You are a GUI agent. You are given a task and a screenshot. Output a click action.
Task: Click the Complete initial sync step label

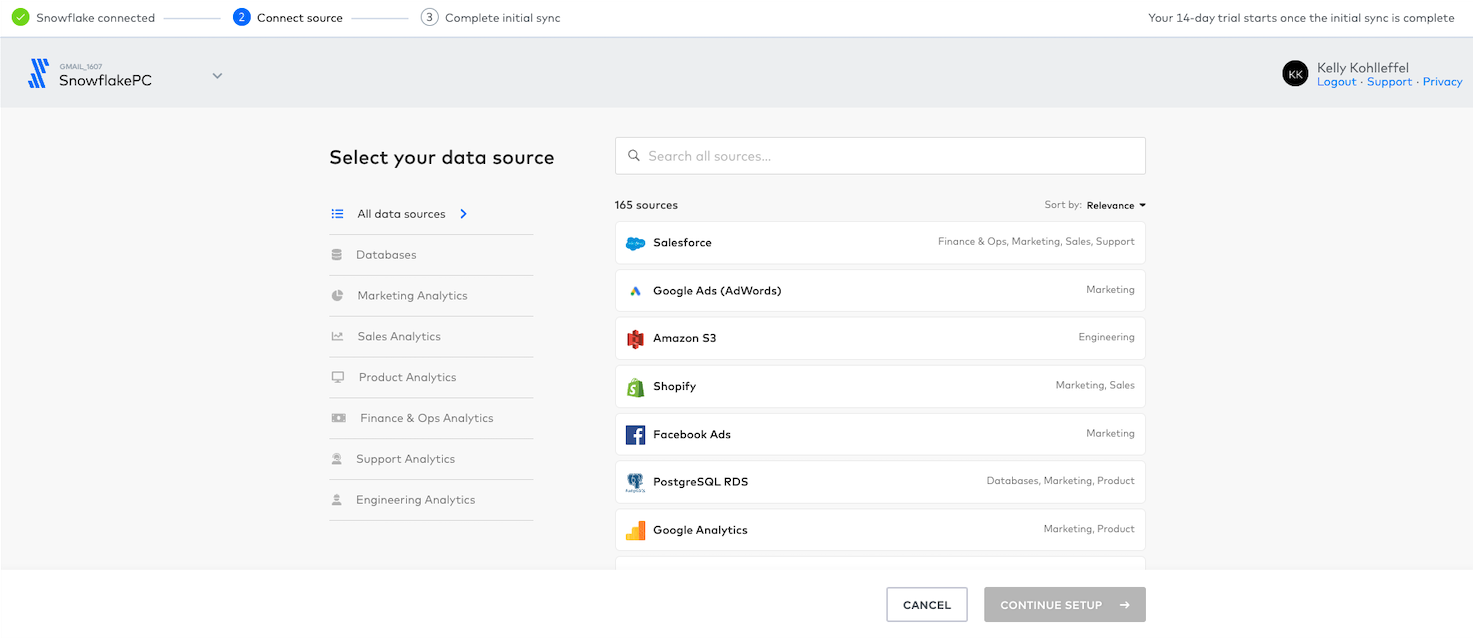pyautogui.click(x=503, y=18)
